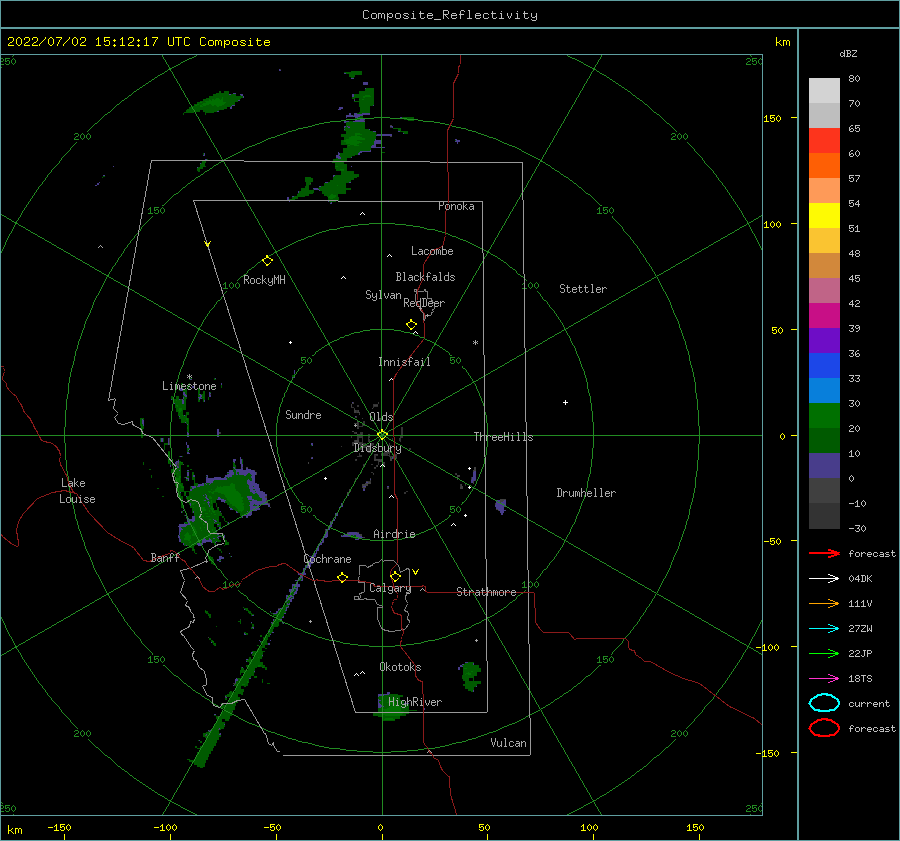Click the magenta 18TS arrow icon
Screen dimensions: 900x841
[824, 679]
